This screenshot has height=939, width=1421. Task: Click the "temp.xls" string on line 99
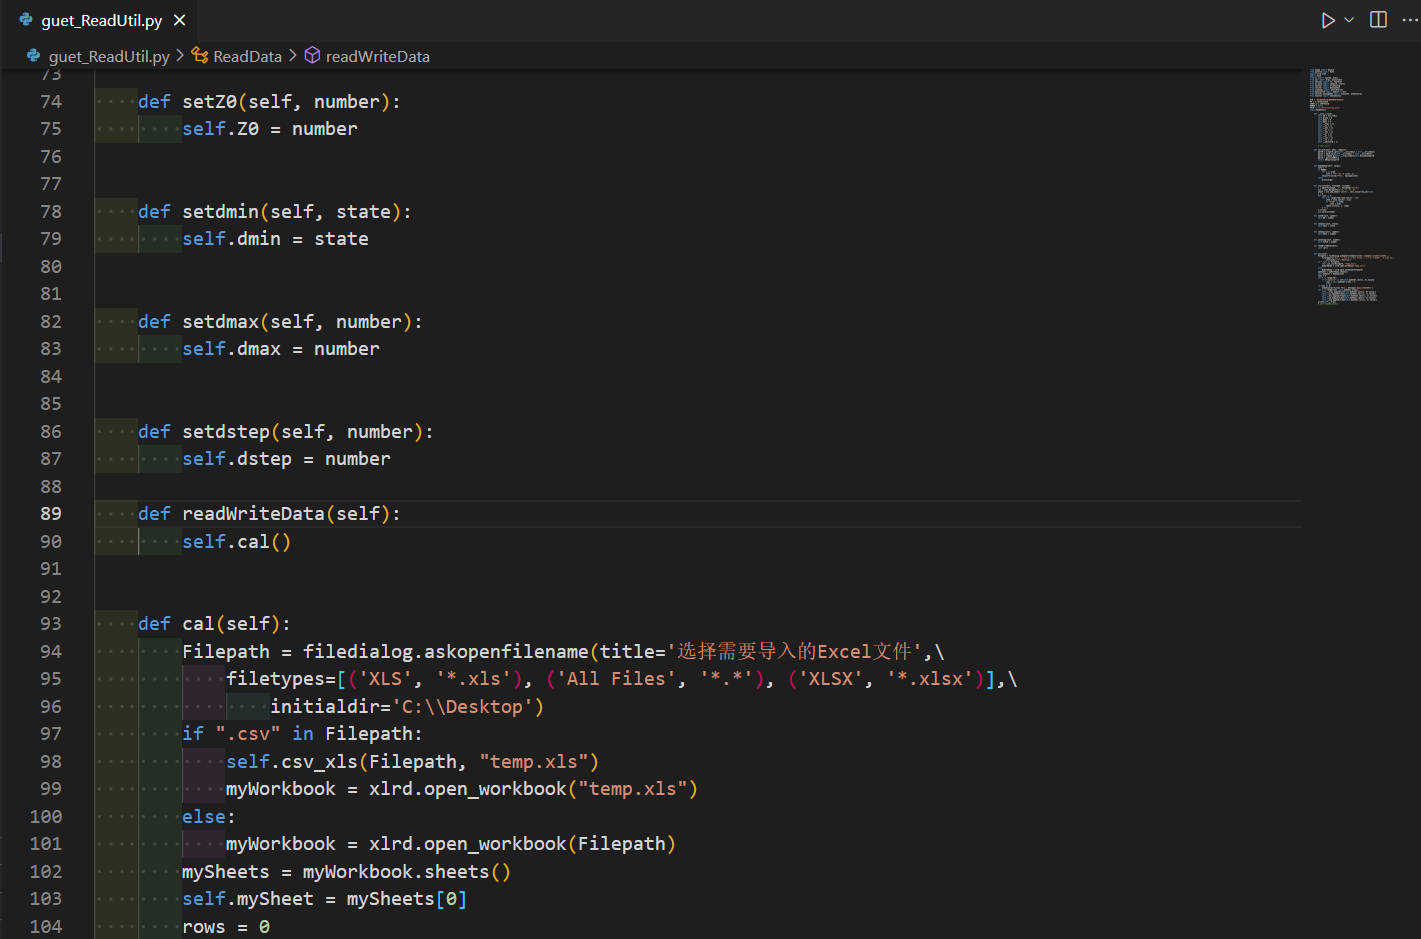point(632,788)
